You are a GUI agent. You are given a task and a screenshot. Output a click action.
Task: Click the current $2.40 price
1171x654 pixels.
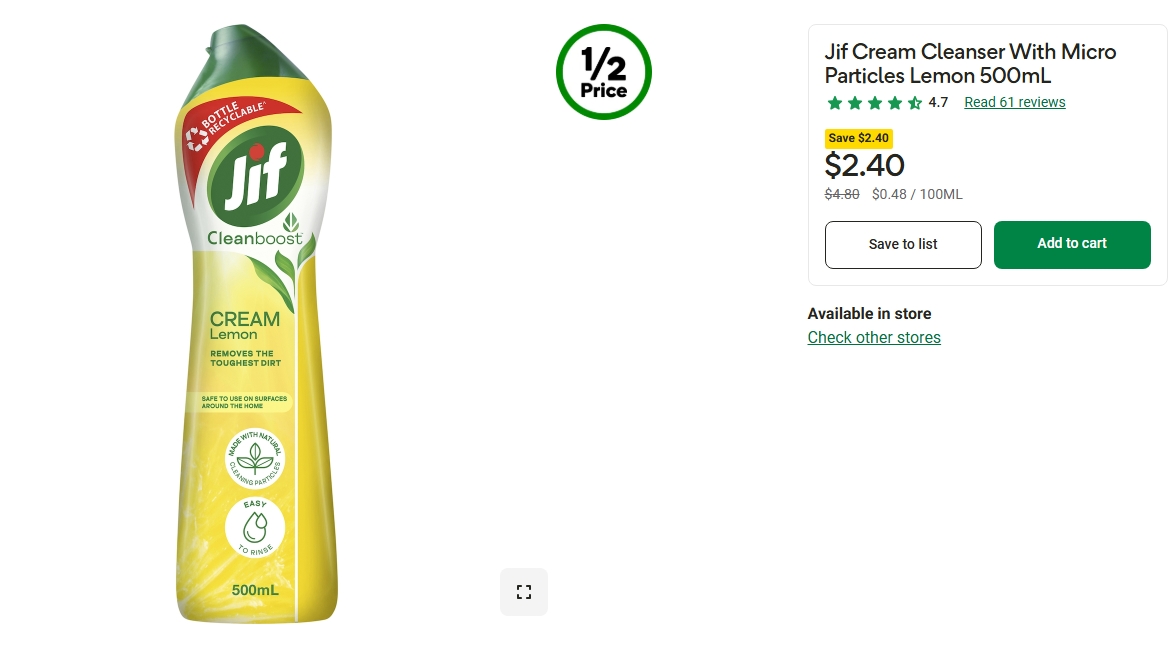tap(864, 165)
